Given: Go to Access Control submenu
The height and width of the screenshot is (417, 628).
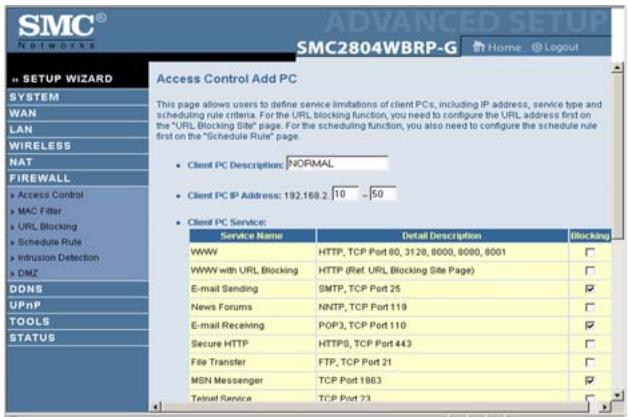Looking at the screenshot, I should click(50, 195).
